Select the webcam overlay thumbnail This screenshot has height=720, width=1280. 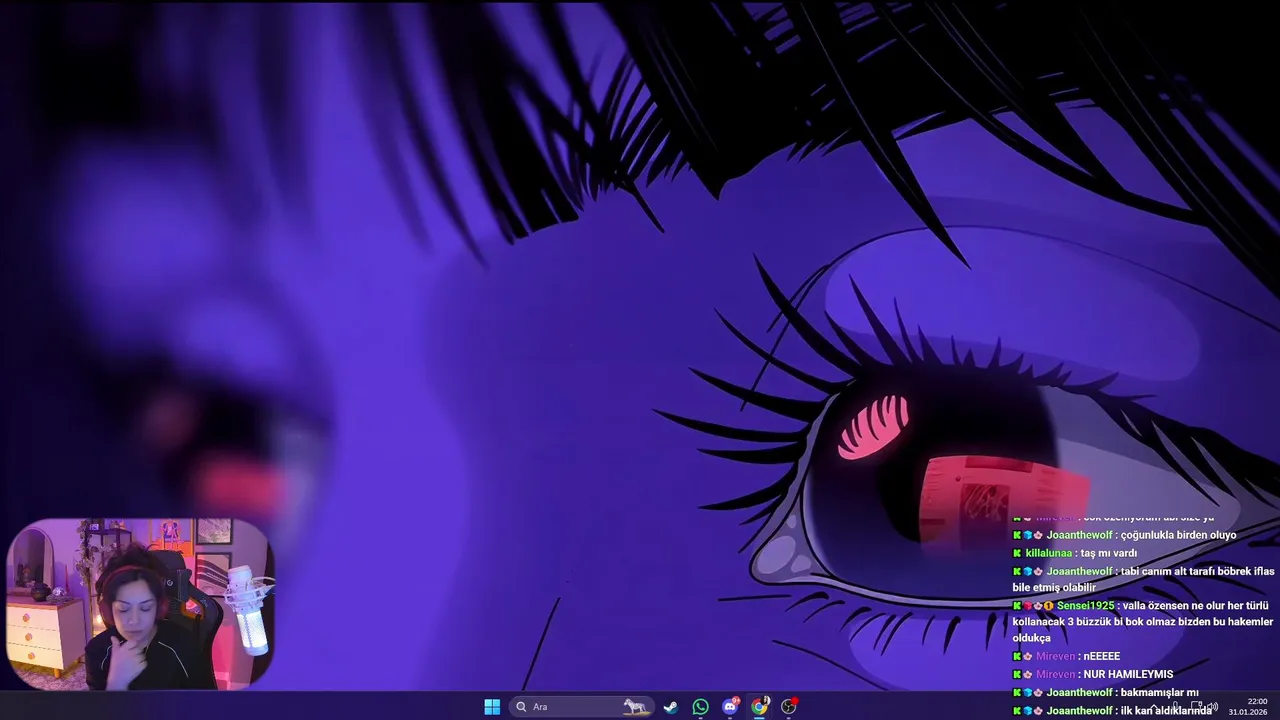tap(140, 604)
